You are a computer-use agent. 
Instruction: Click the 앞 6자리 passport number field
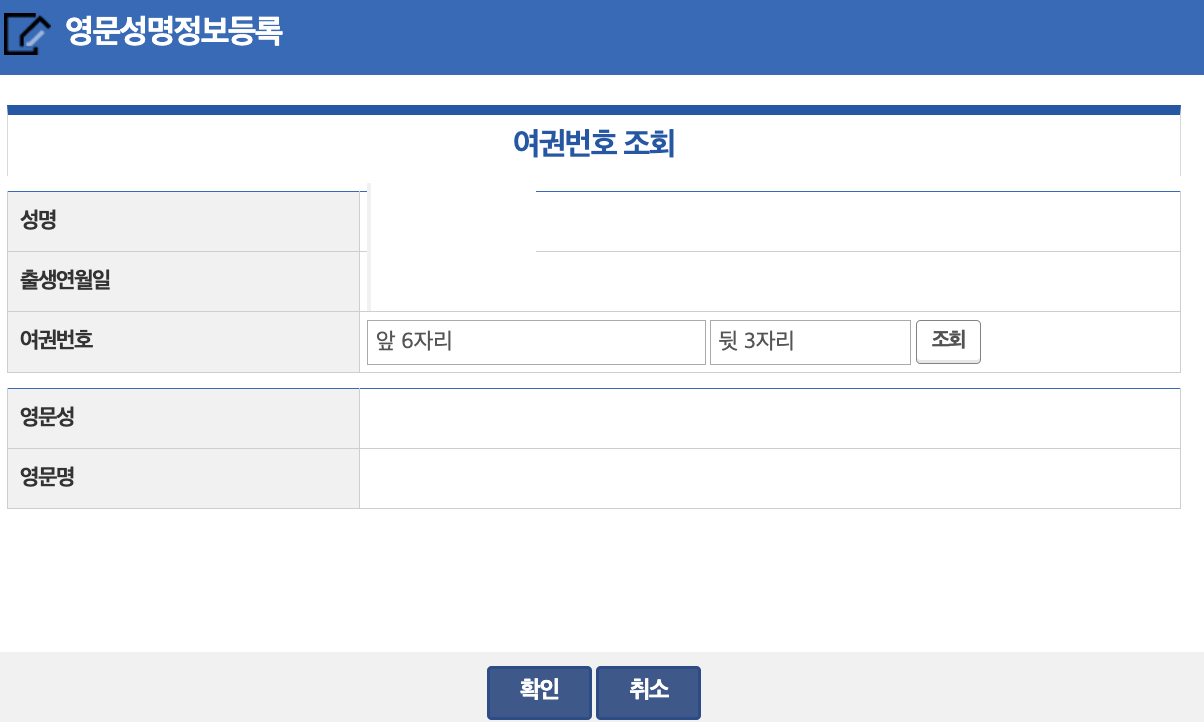pos(536,341)
